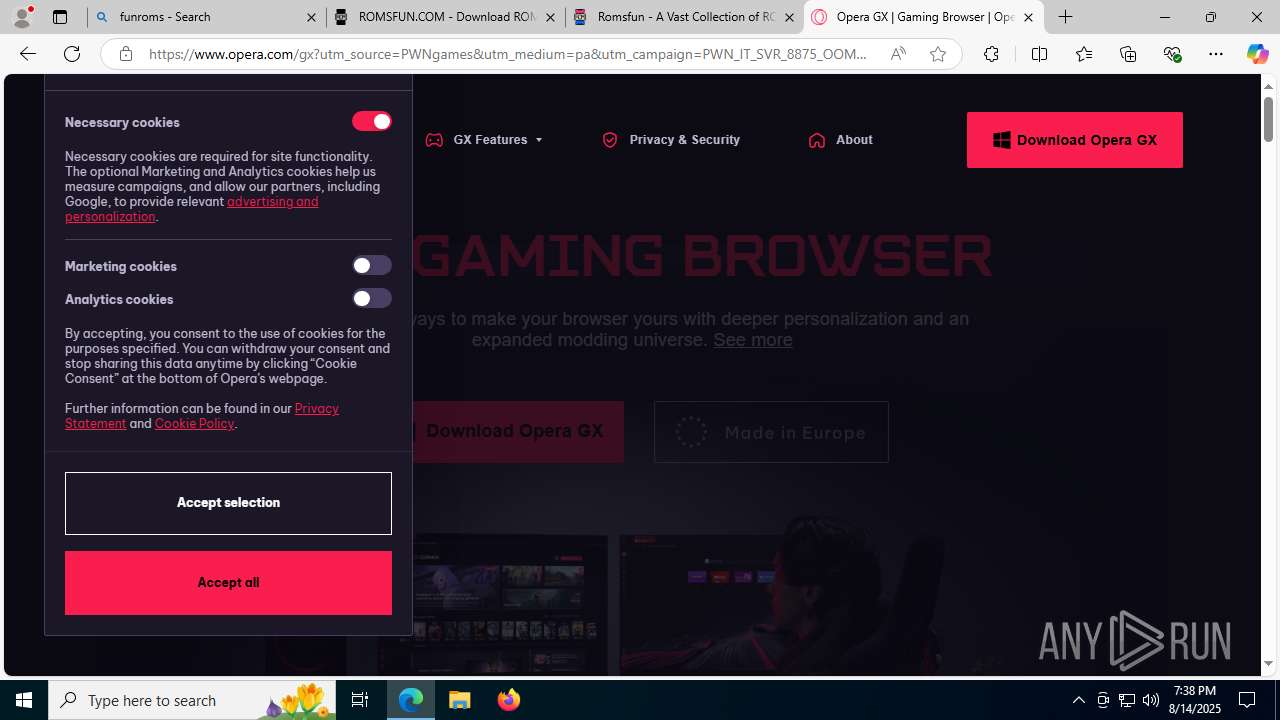The height and width of the screenshot is (720, 1280).
Task: Click the scrollbar down arrow
Action: (1268, 663)
